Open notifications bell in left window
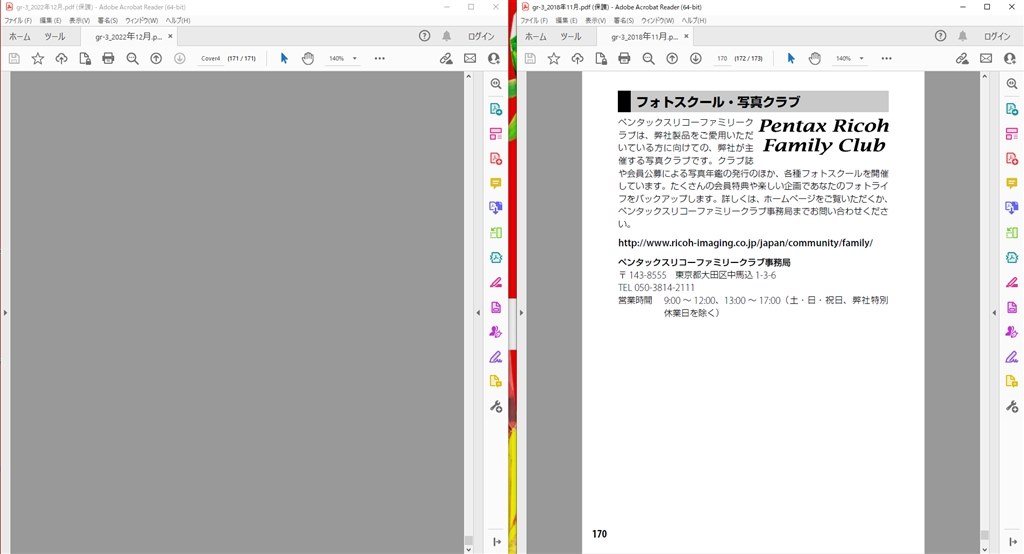The width and height of the screenshot is (1024, 554). (x=447, y=36)
